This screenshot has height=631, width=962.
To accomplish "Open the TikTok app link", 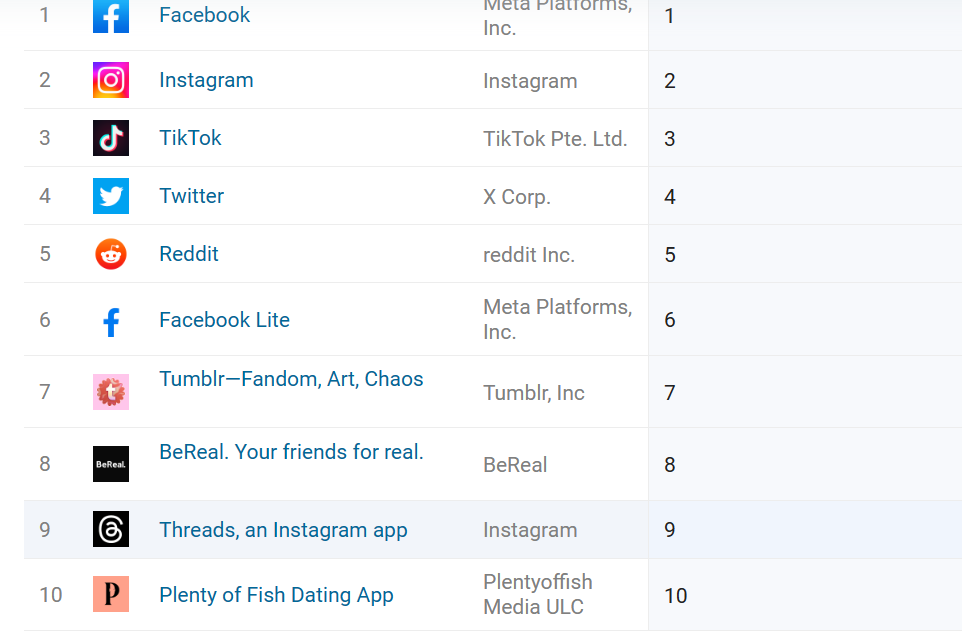I will (x=190, y=138).
